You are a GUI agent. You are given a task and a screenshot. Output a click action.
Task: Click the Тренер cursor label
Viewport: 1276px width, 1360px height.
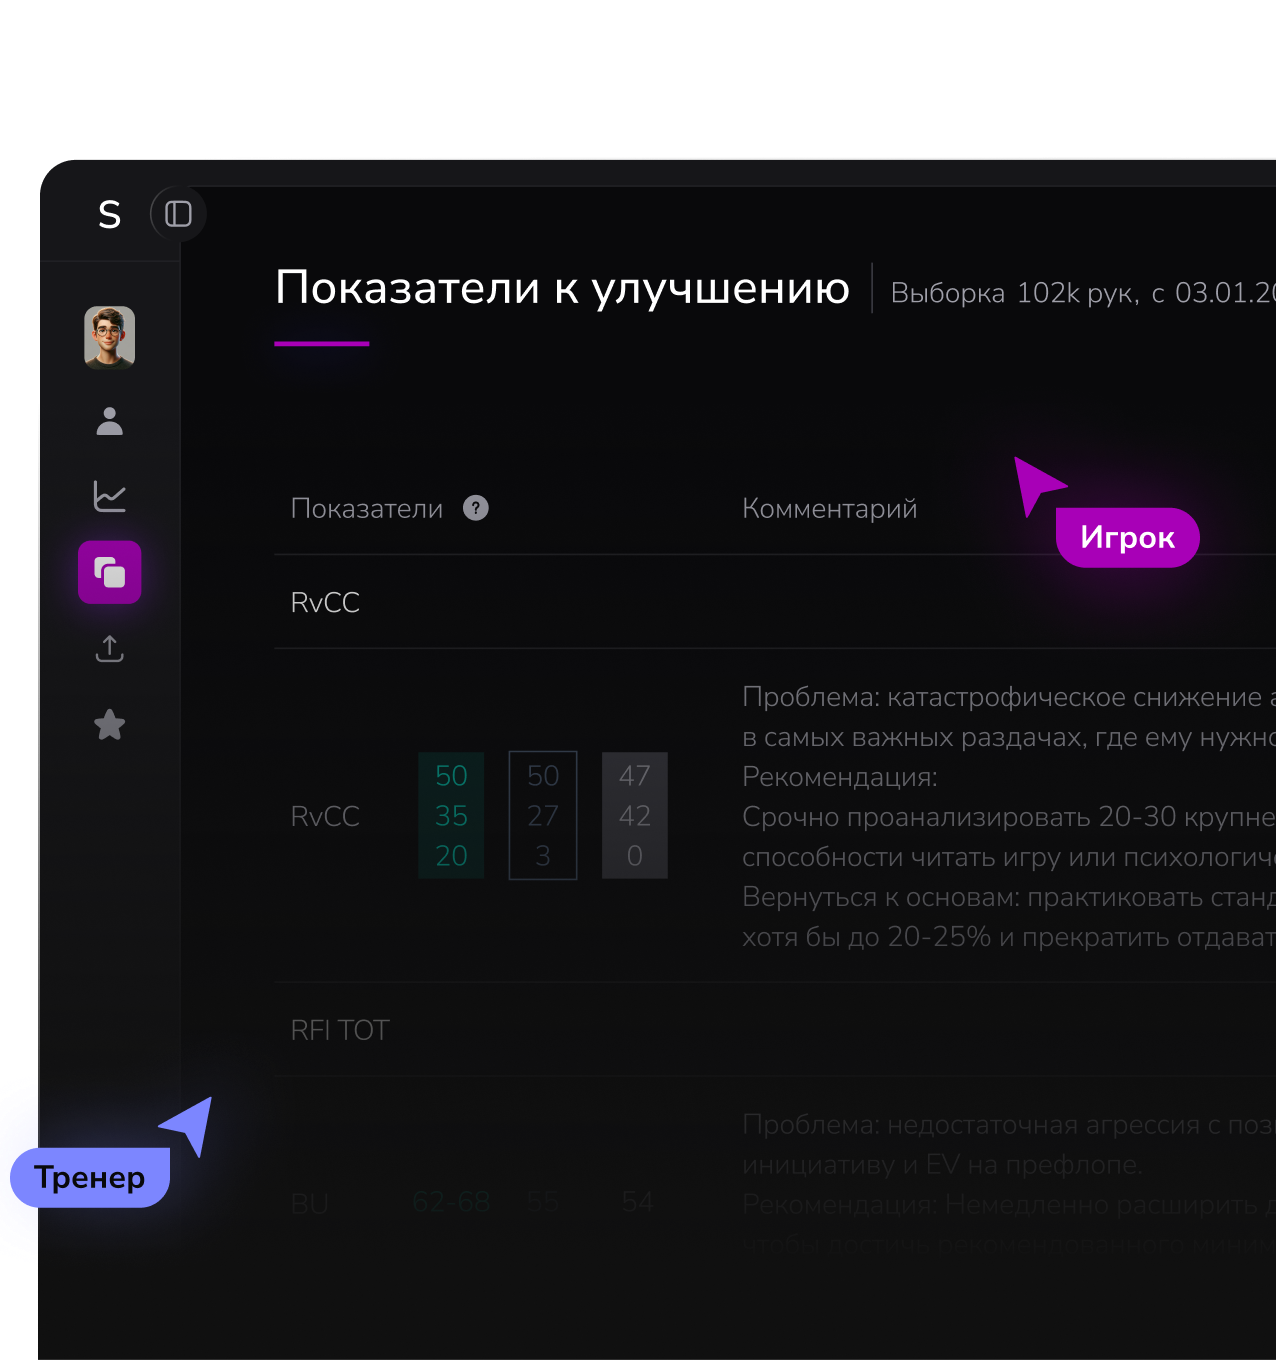click(90, 1178)
